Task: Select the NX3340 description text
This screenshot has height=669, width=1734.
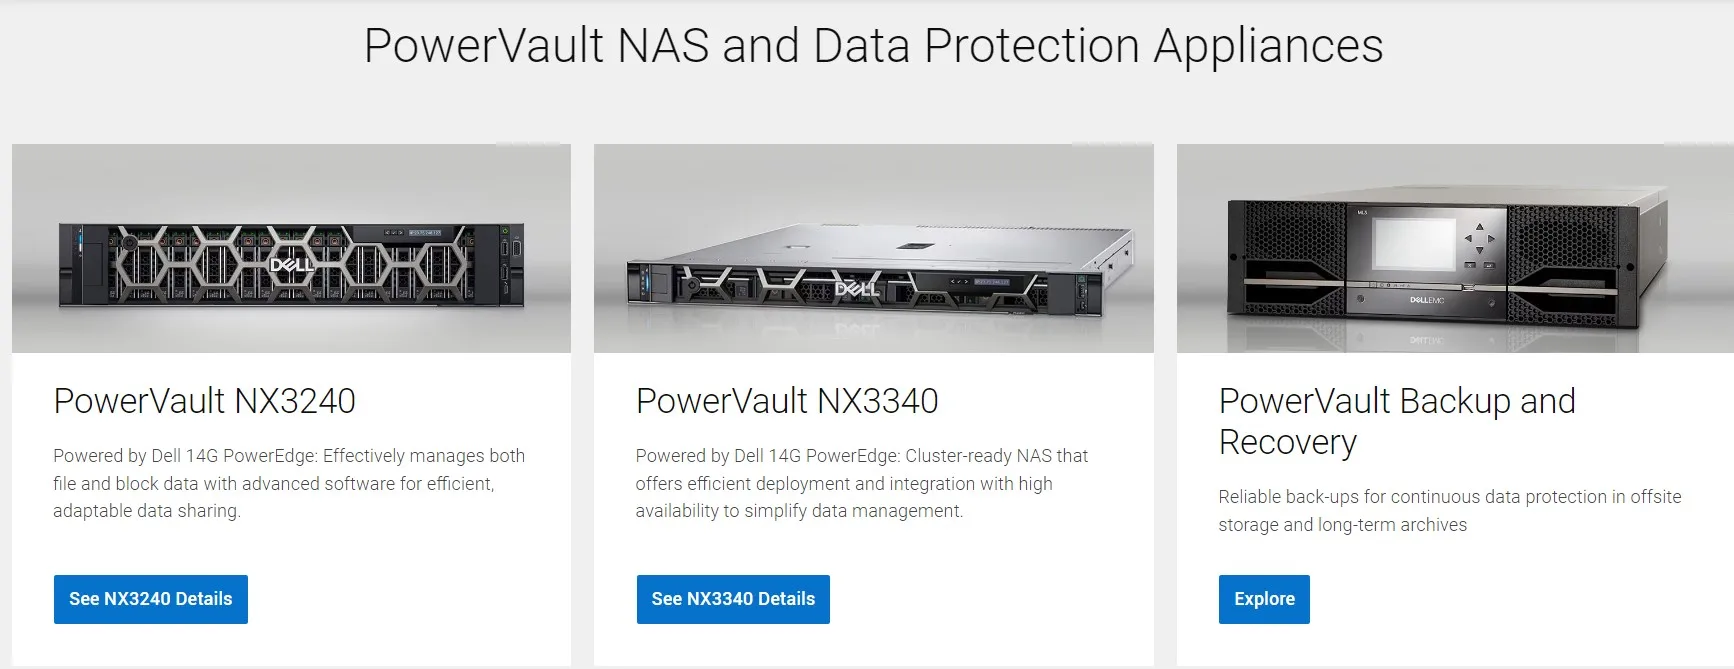Action: pyautogui.click(x=860, y=484)
